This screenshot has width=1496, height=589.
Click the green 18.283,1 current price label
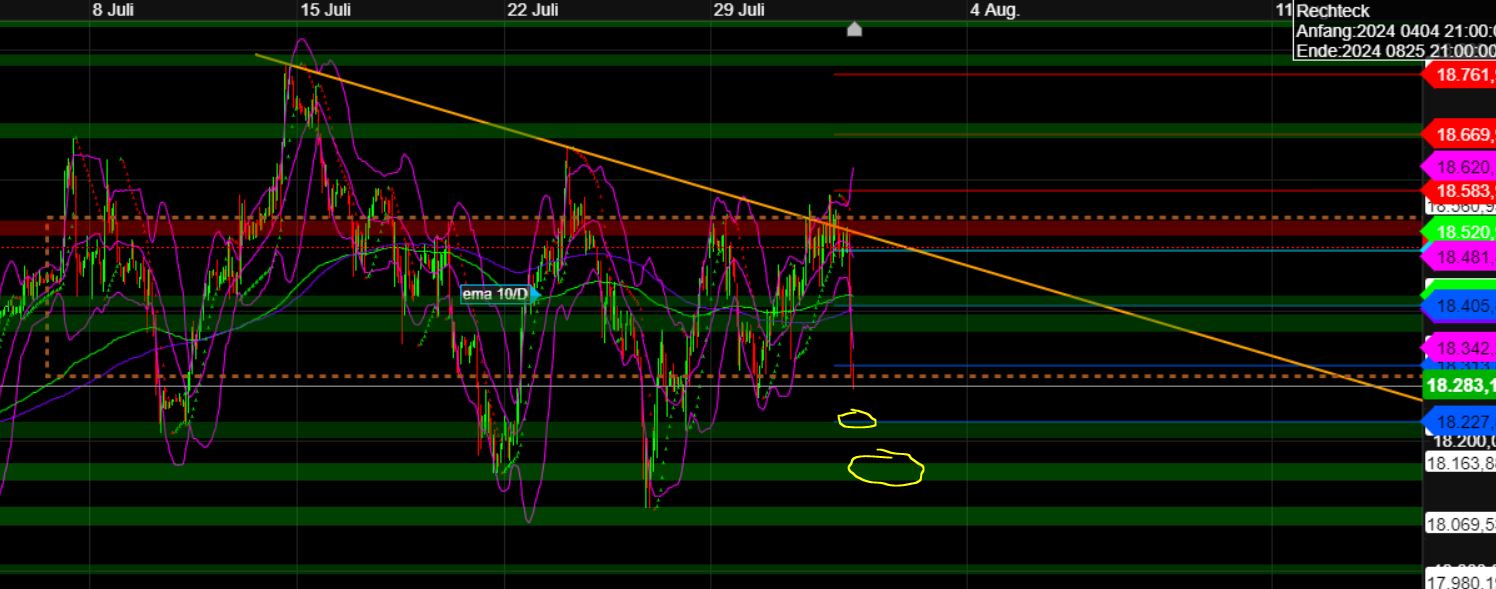click(1458, 385)
